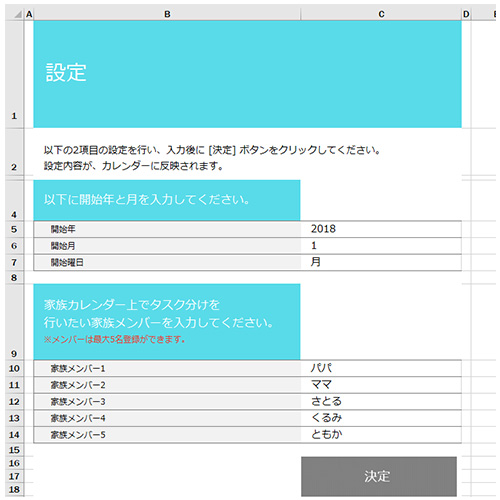Viewport: 500px width, 500px height.
Task: Select the 家族メンバー2 value cell ママ
Action: (381, 385)
